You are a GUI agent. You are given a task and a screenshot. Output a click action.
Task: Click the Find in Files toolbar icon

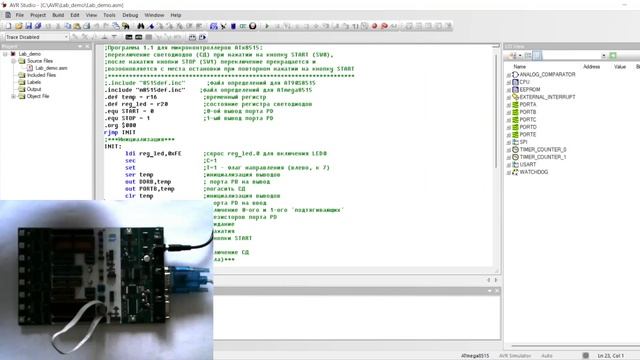(126, 26)
